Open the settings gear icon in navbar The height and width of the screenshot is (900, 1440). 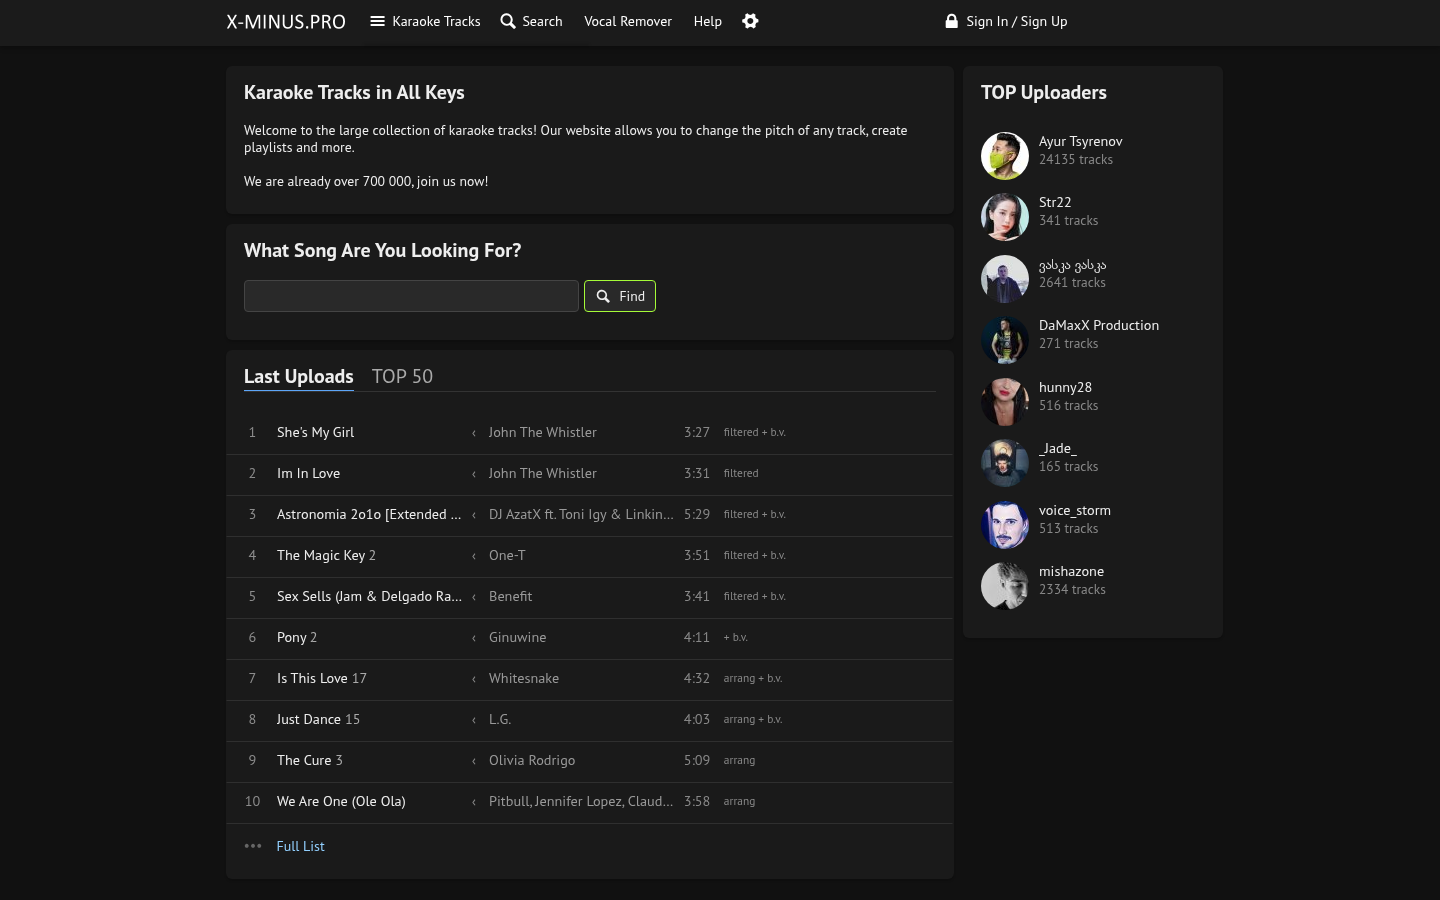750,21
